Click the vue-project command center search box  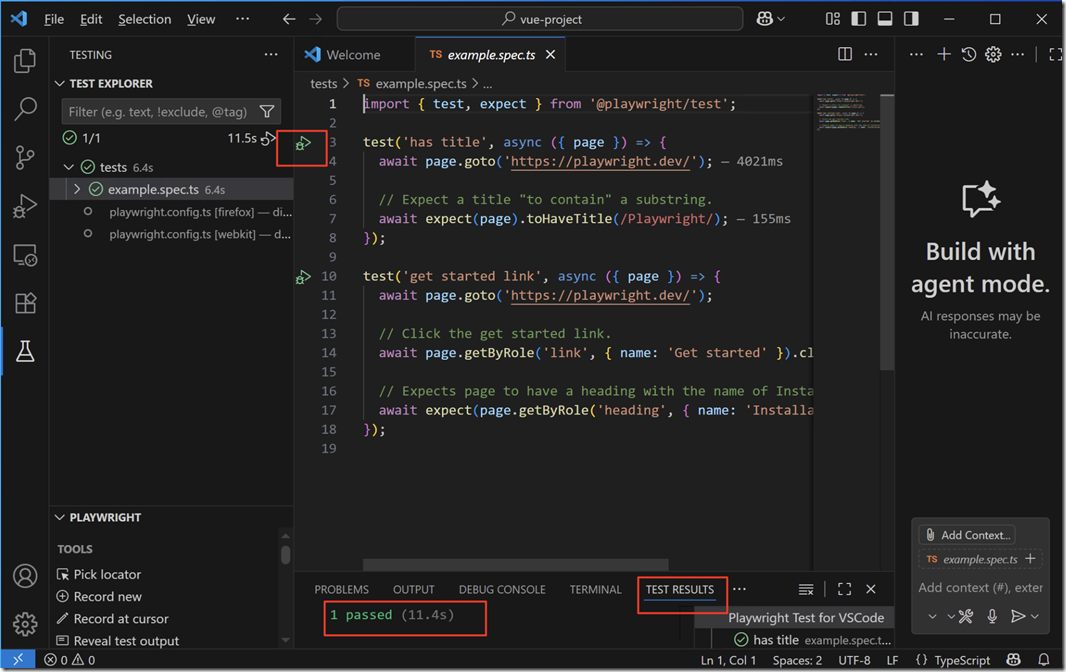(540, 19)
